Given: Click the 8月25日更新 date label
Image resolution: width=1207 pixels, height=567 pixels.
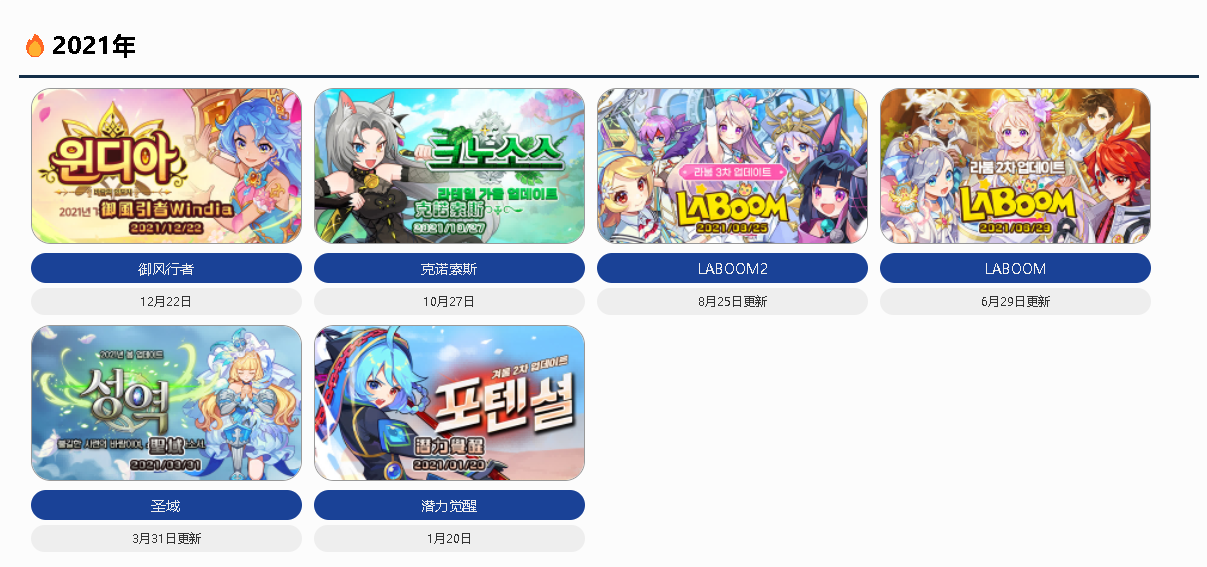Looking at the screenshot, I should tap(732, 301).
